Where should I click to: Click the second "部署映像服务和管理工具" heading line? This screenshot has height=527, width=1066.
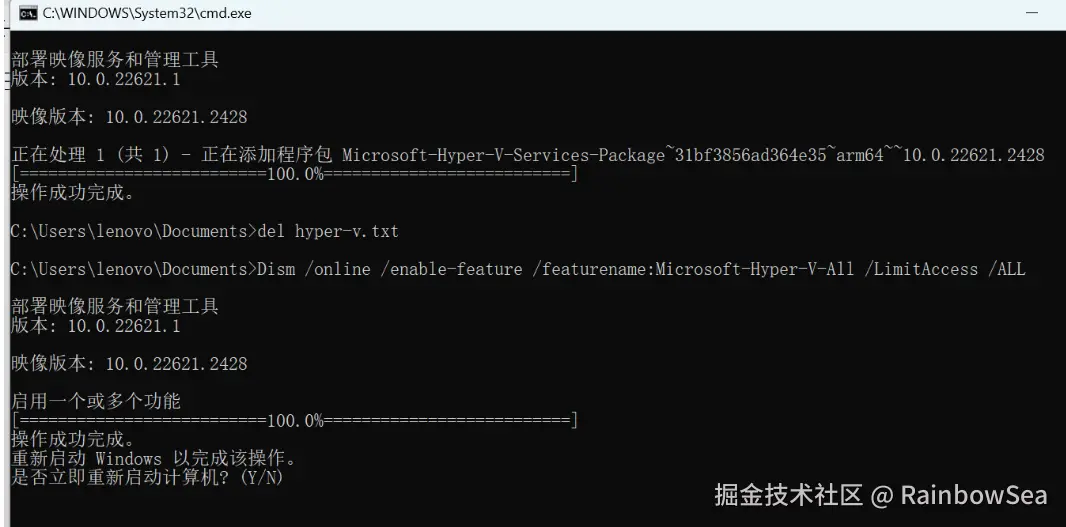coord(115,306)
